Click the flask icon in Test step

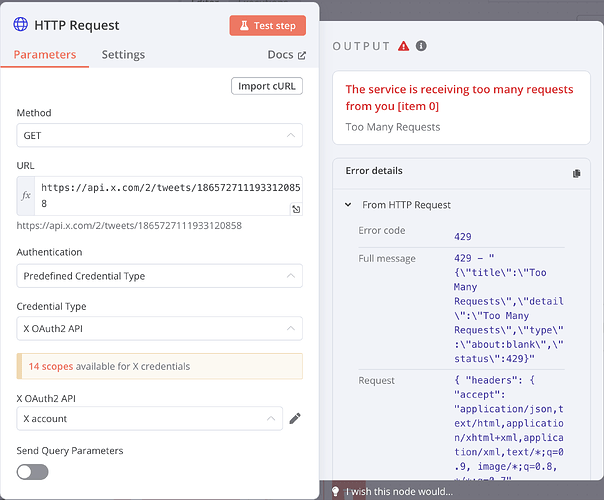point(244,26)
